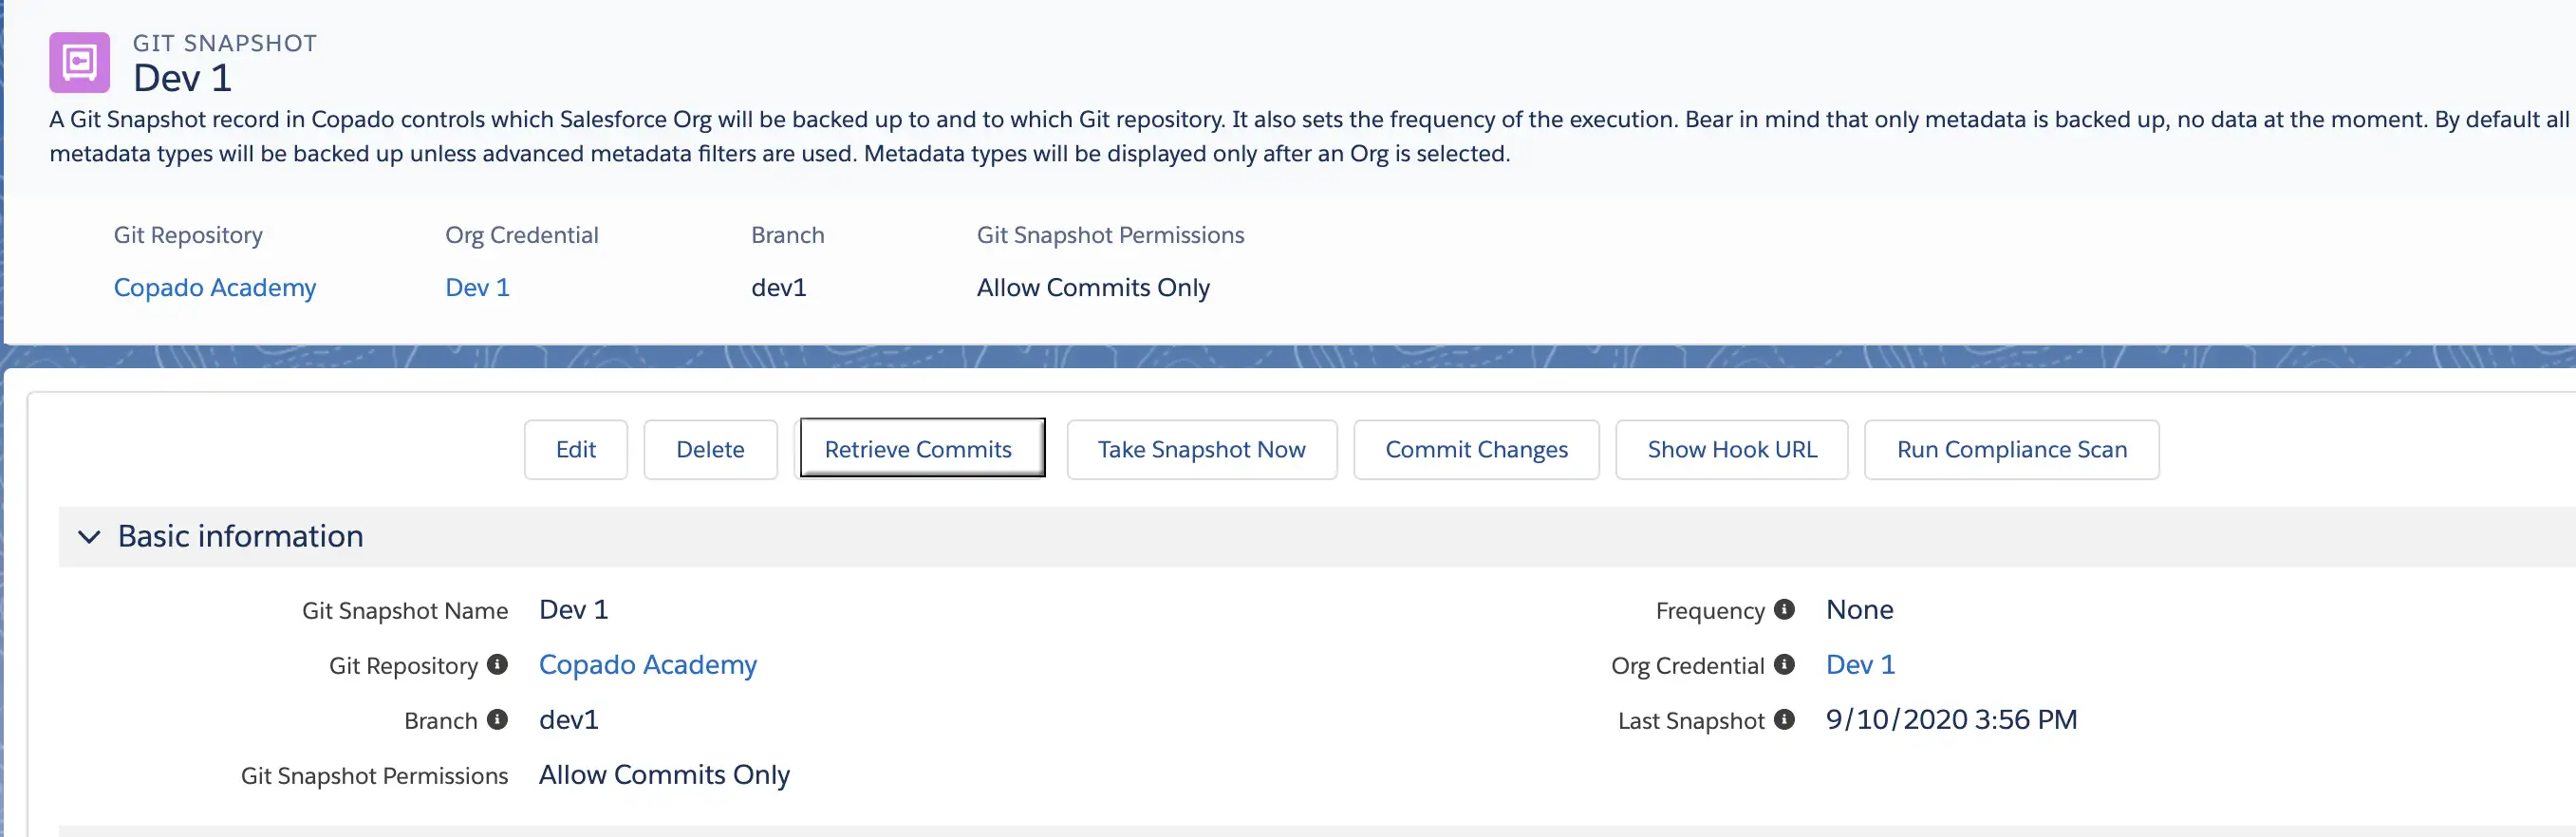The height and width of the screenshot is (837, 2576).
Task: Click the purple Git Snapshot record icon
Action: point(79,62)
